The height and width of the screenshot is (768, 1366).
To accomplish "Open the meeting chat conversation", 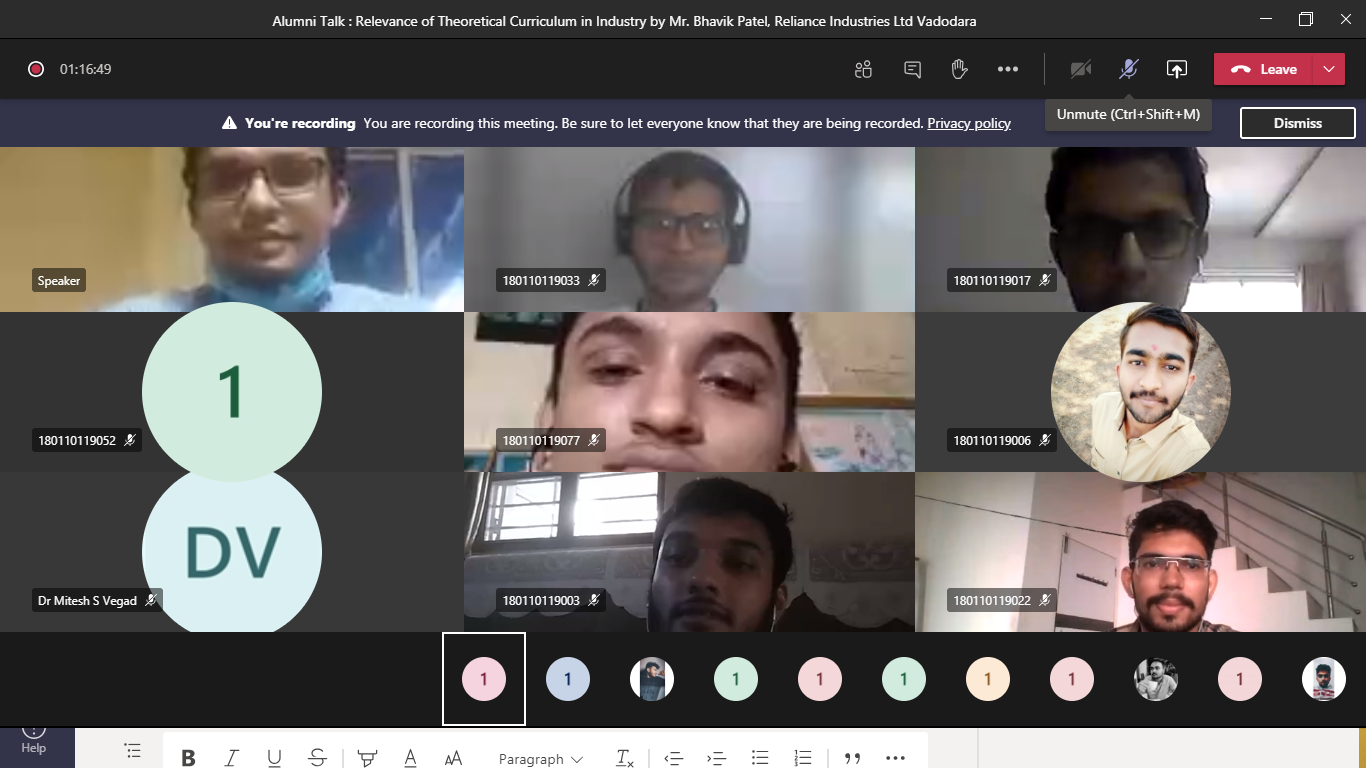I will coord(912,69).
